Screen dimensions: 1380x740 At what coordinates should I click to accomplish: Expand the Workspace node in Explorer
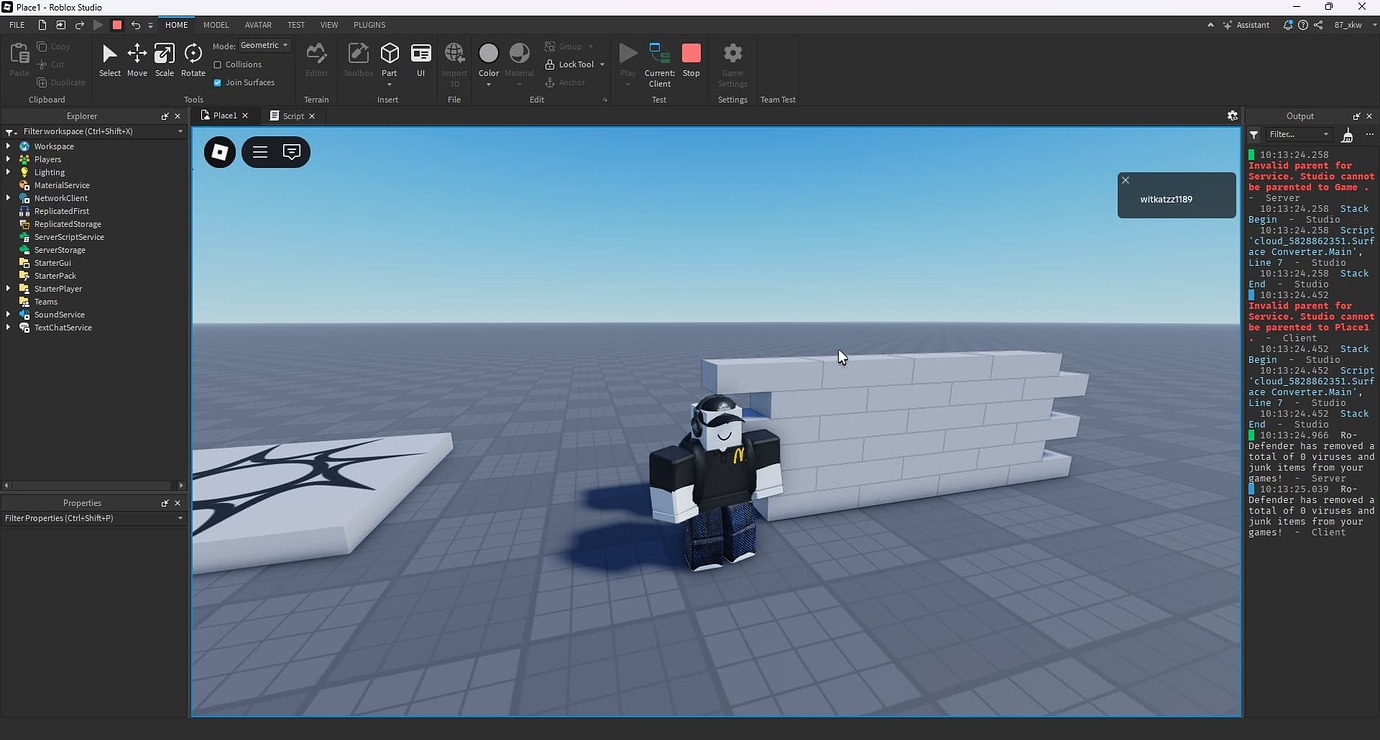[9, 145]
